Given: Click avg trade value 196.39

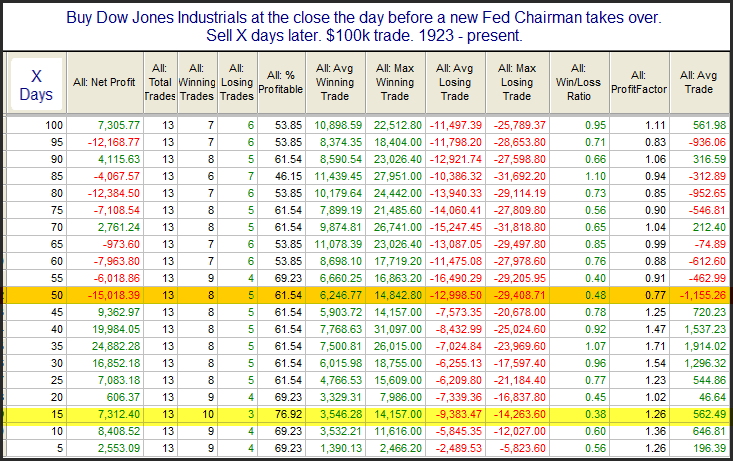Looking at the screenshot, I should pos(710,448).
